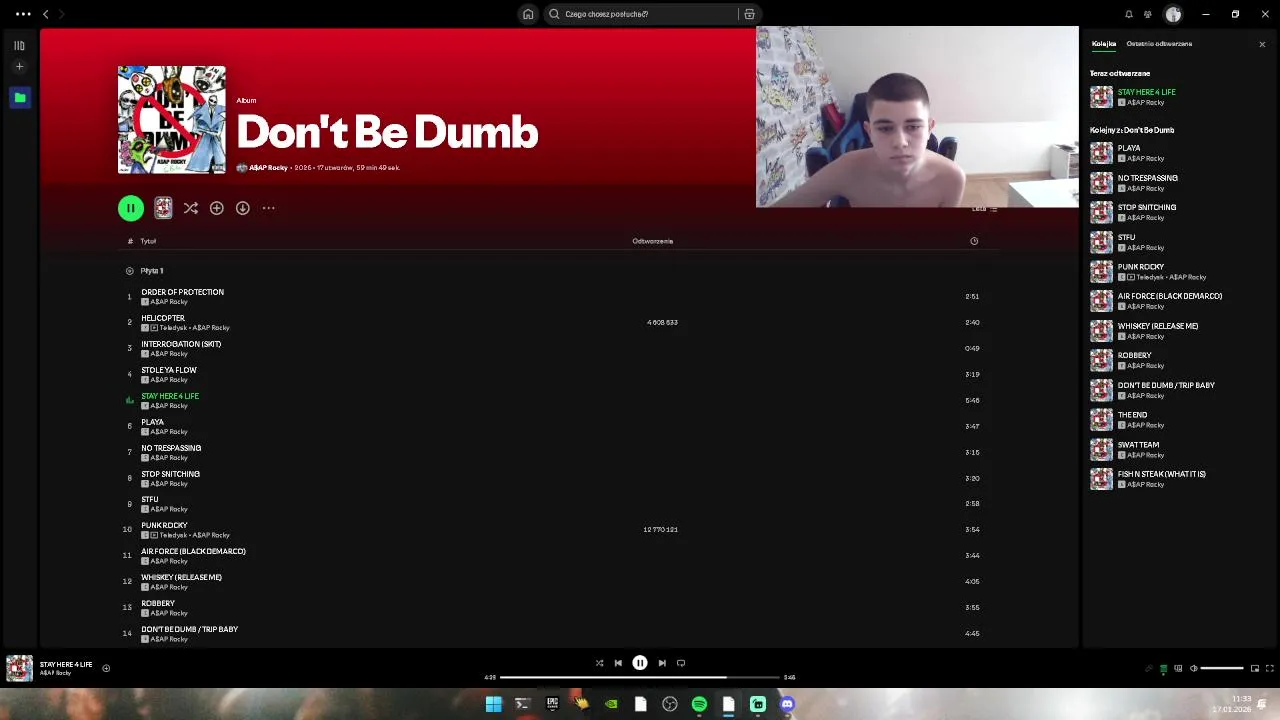
Task: Open the lyrics microphone icon
Action: [x=1148, y=668]
